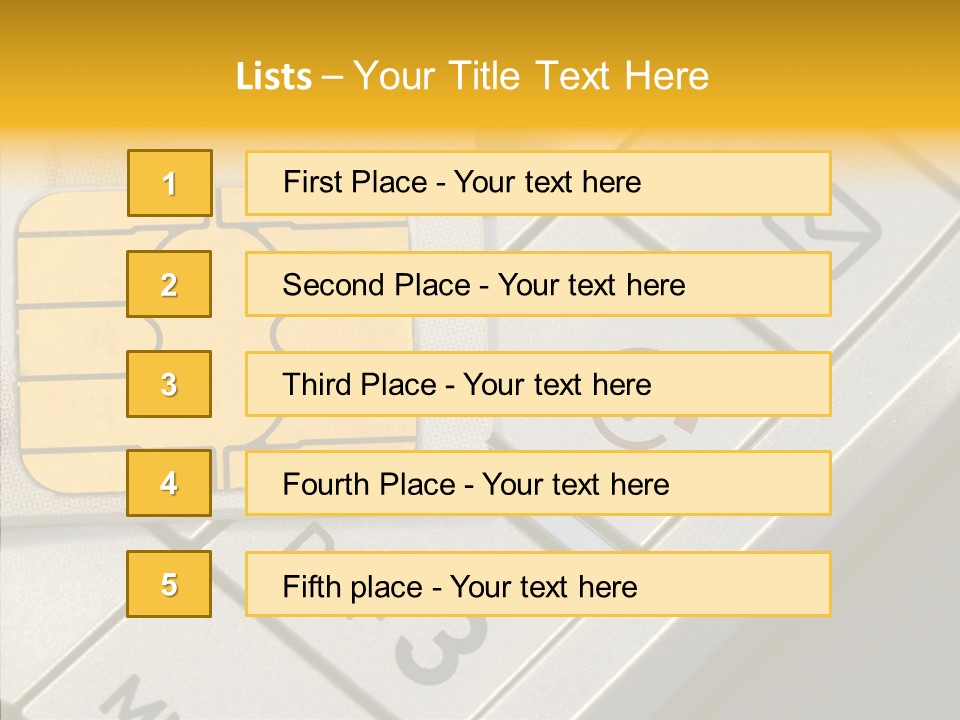Screen dimensions: 960x720
Task: Select the number 1 box
Action: coord(170,183)
